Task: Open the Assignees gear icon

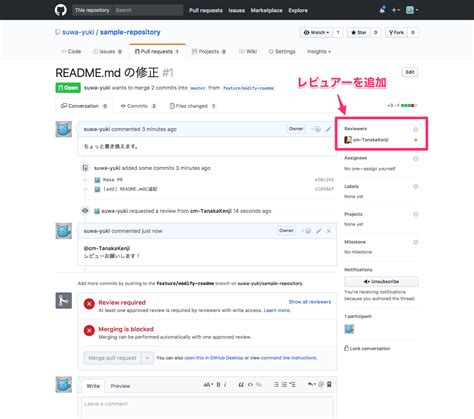Action: point(416,159)
